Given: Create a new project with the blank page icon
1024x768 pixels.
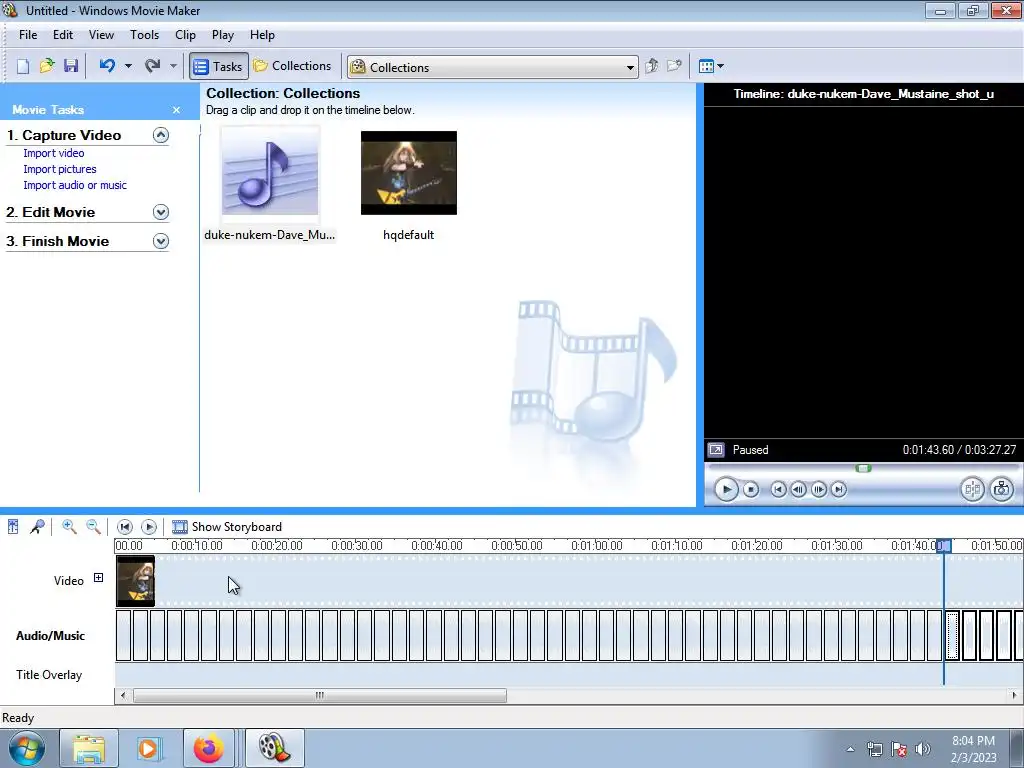Looking at the screenshot, I should (23, 66).
